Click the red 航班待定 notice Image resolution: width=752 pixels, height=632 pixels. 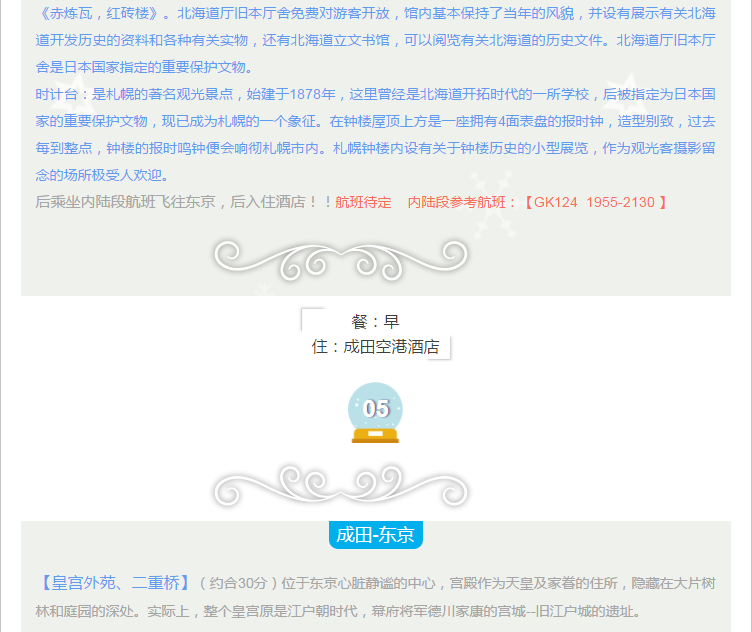point(363,202)
